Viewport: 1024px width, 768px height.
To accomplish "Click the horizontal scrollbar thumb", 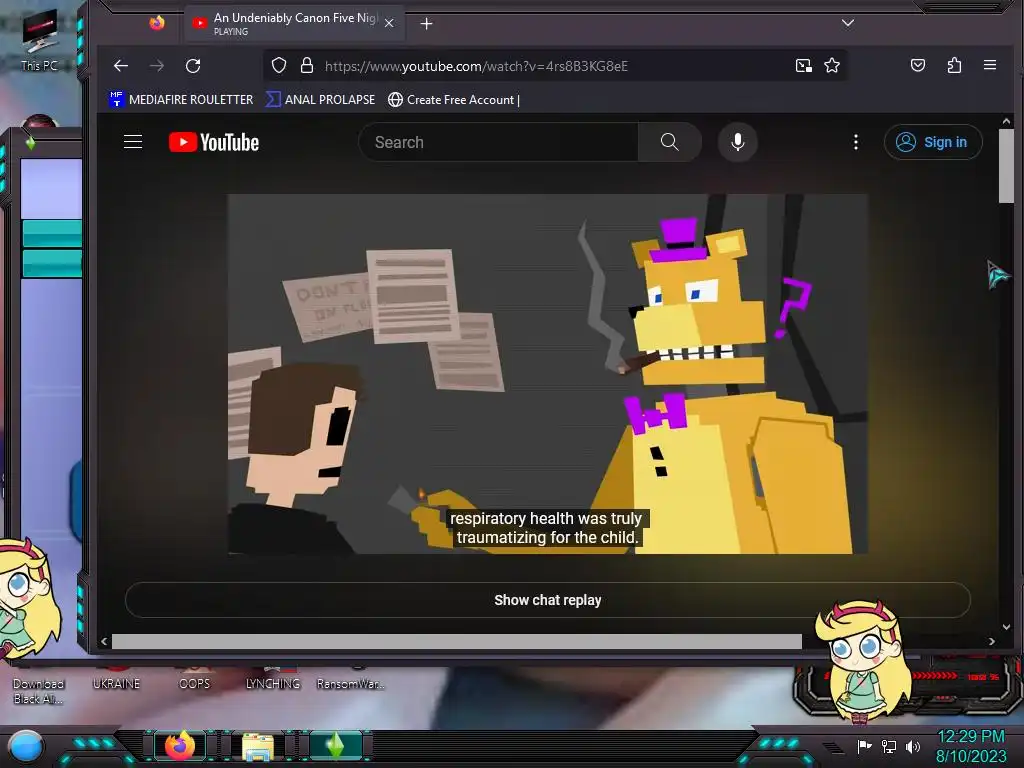I will click(456, 641).
